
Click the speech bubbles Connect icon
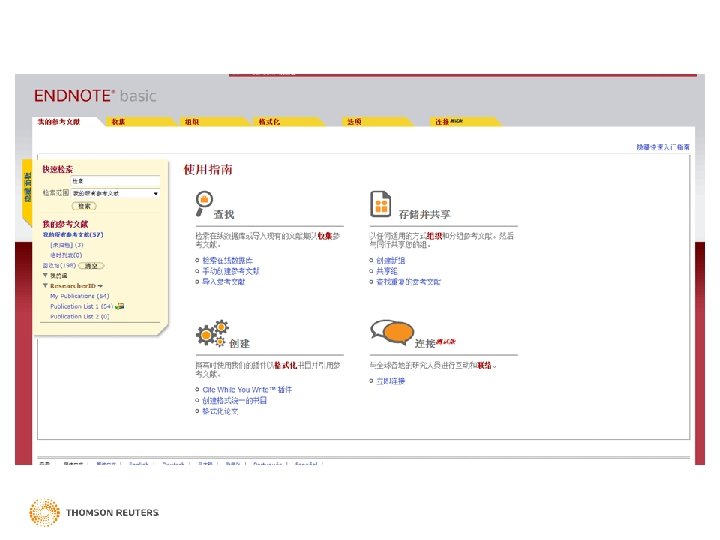(392, 332)
